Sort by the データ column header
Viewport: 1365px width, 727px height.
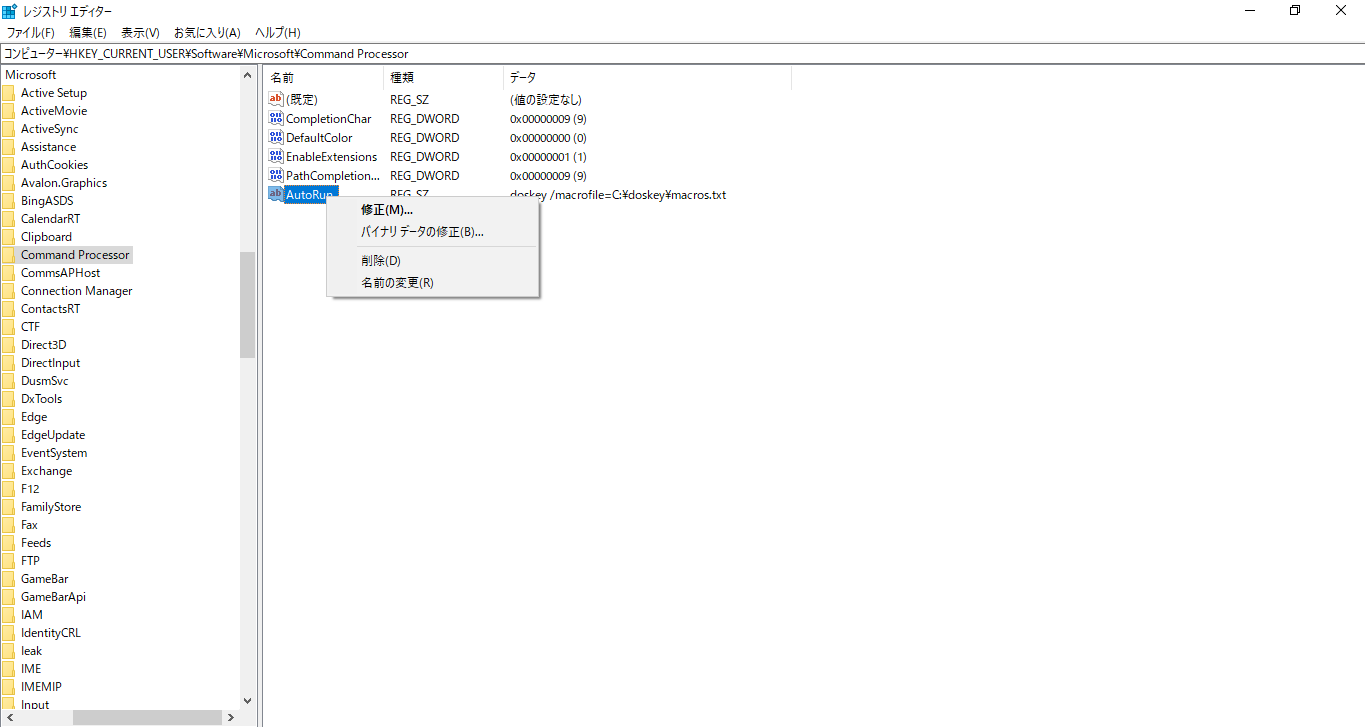(x=647, y=77)
